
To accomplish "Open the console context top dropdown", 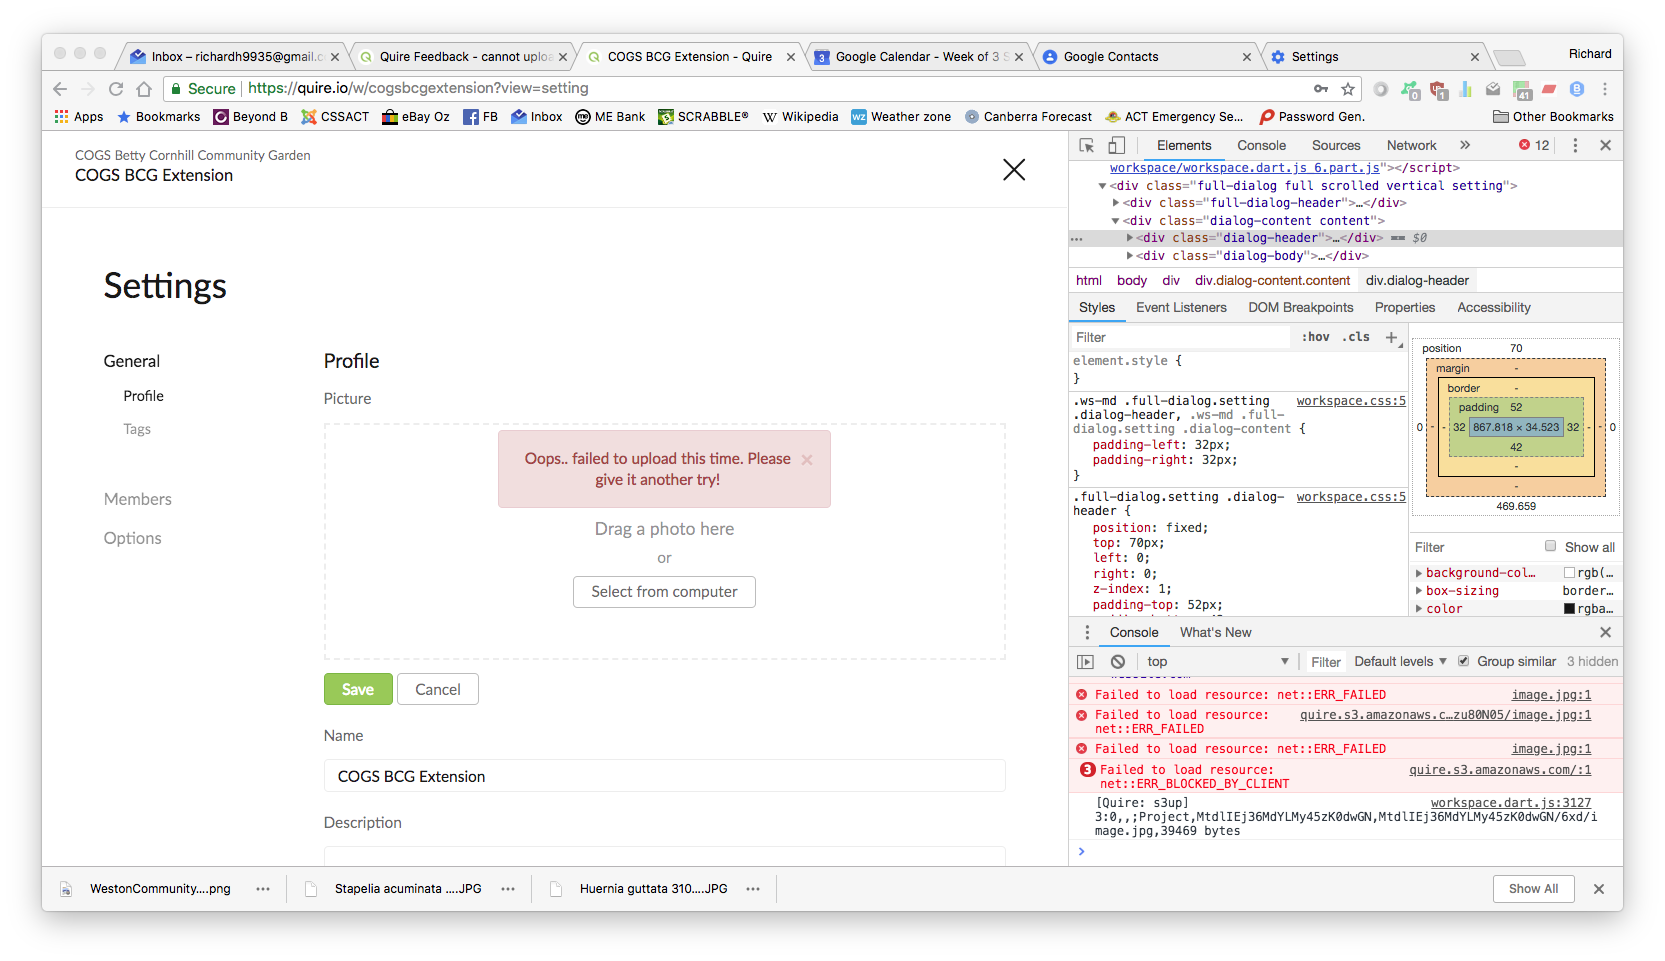I will click(x=1218, y=662).
